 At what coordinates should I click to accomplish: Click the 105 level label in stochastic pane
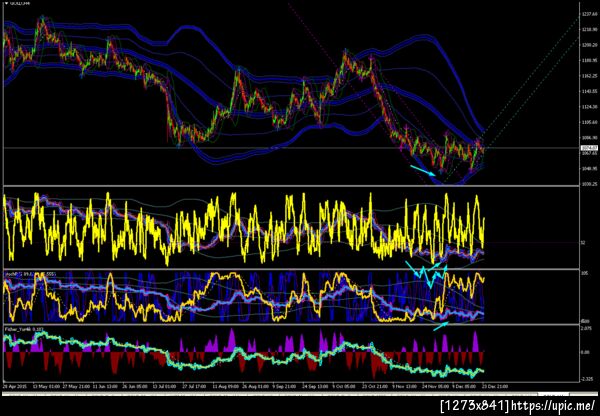click(x=585, y=274)
